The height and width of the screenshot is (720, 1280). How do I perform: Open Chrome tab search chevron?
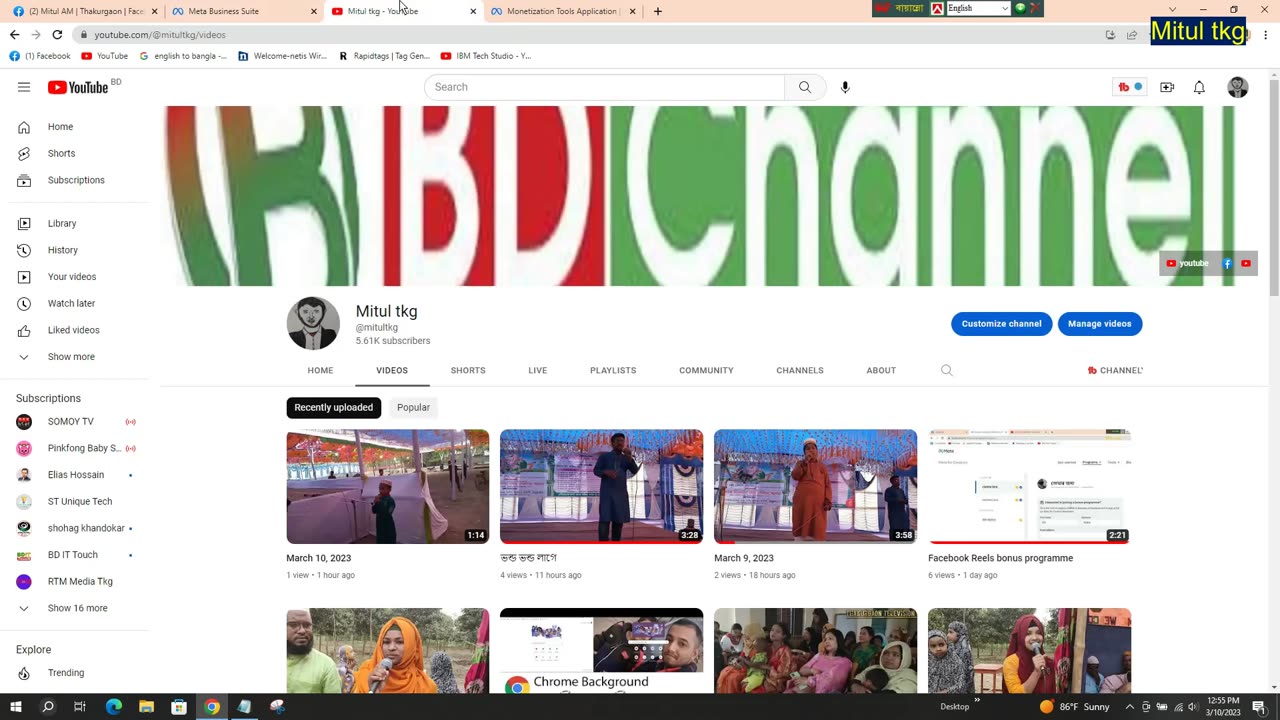(1173, 10)
